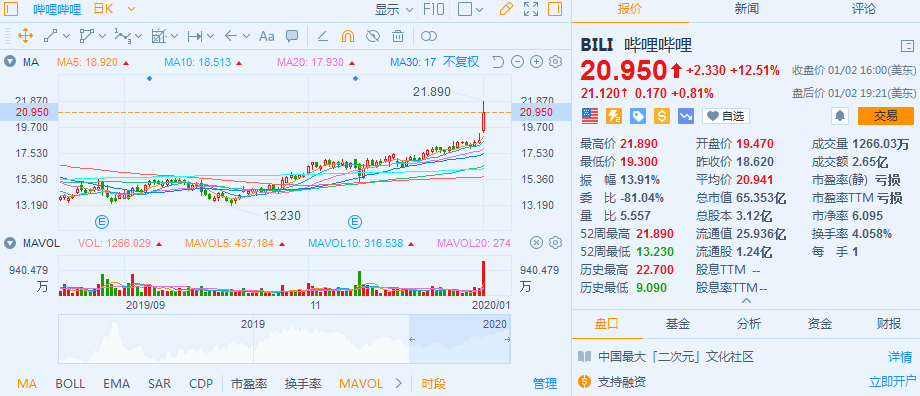Choose the eraser angle line tool
This screenshot has width=920, height=396.
[322, 36]
